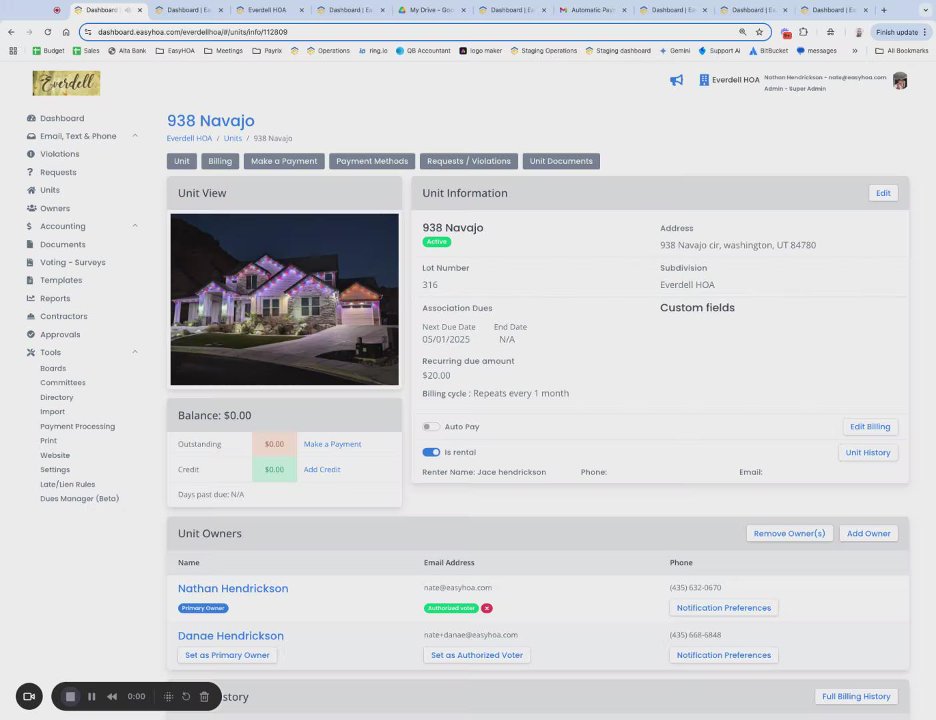The width and height of the screenshot is (936, 720).
Task: Click the Violations sidebar icon
Action: pos(31,154)
